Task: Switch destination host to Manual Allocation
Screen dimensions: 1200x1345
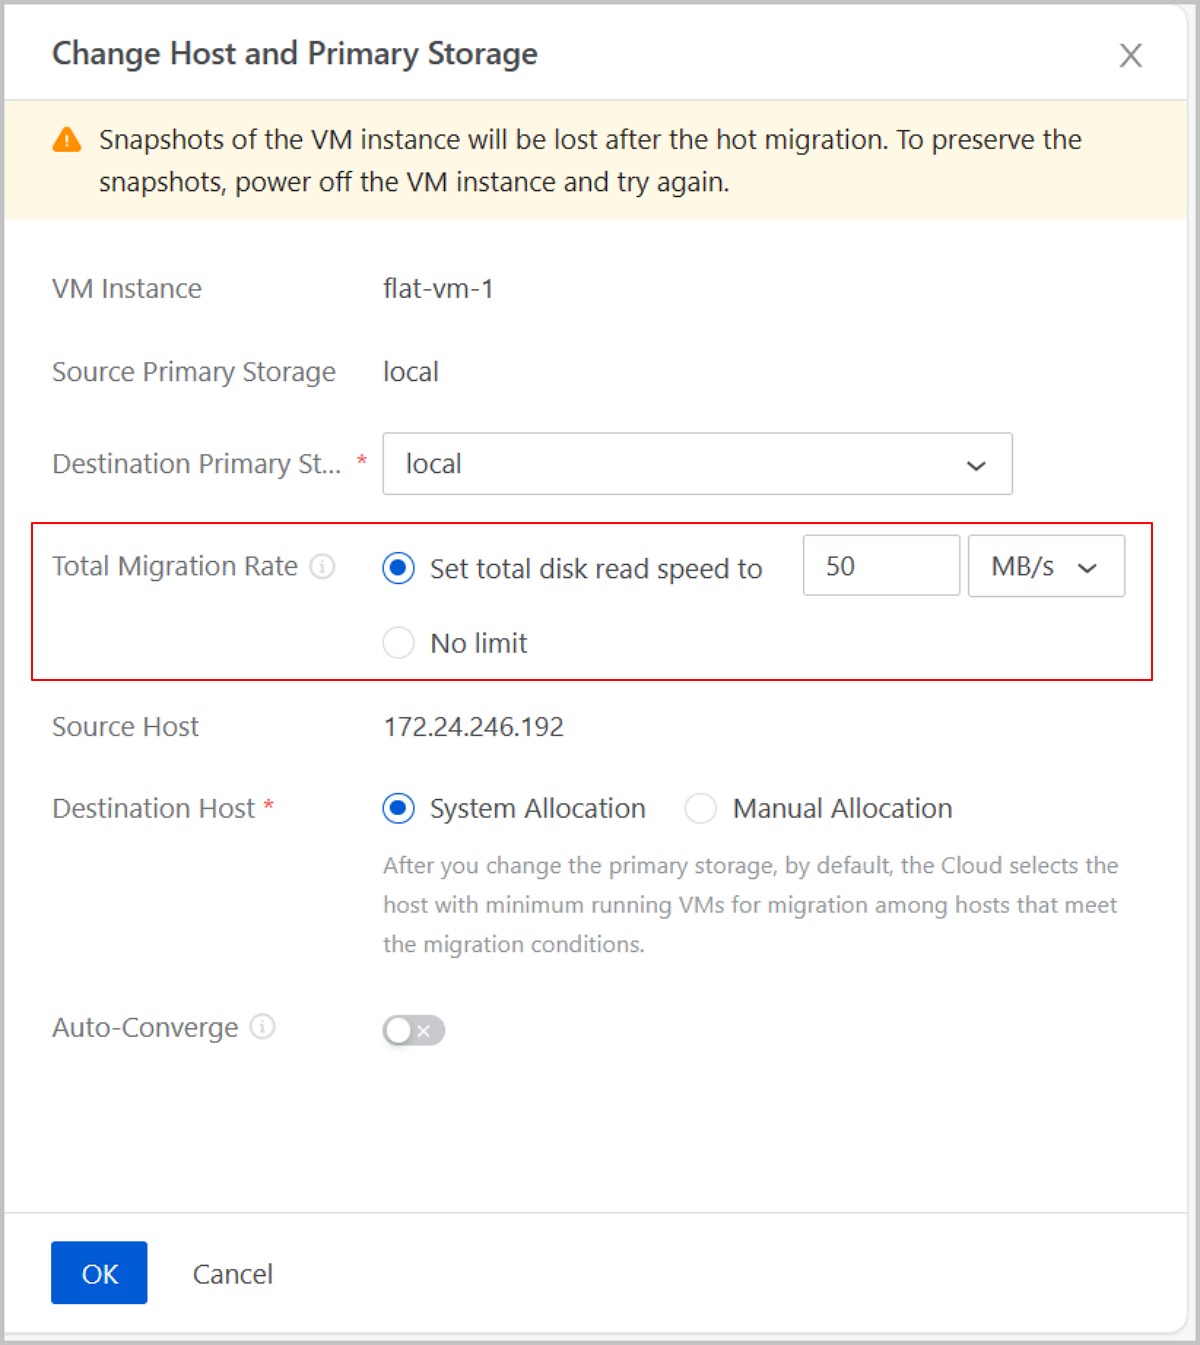Action: (700, 808)
